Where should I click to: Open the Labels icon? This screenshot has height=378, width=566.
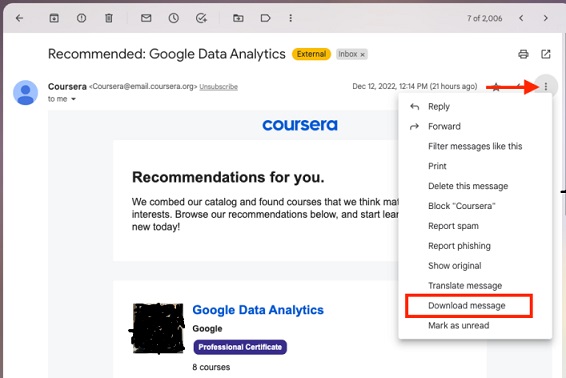tap(265, 18)
